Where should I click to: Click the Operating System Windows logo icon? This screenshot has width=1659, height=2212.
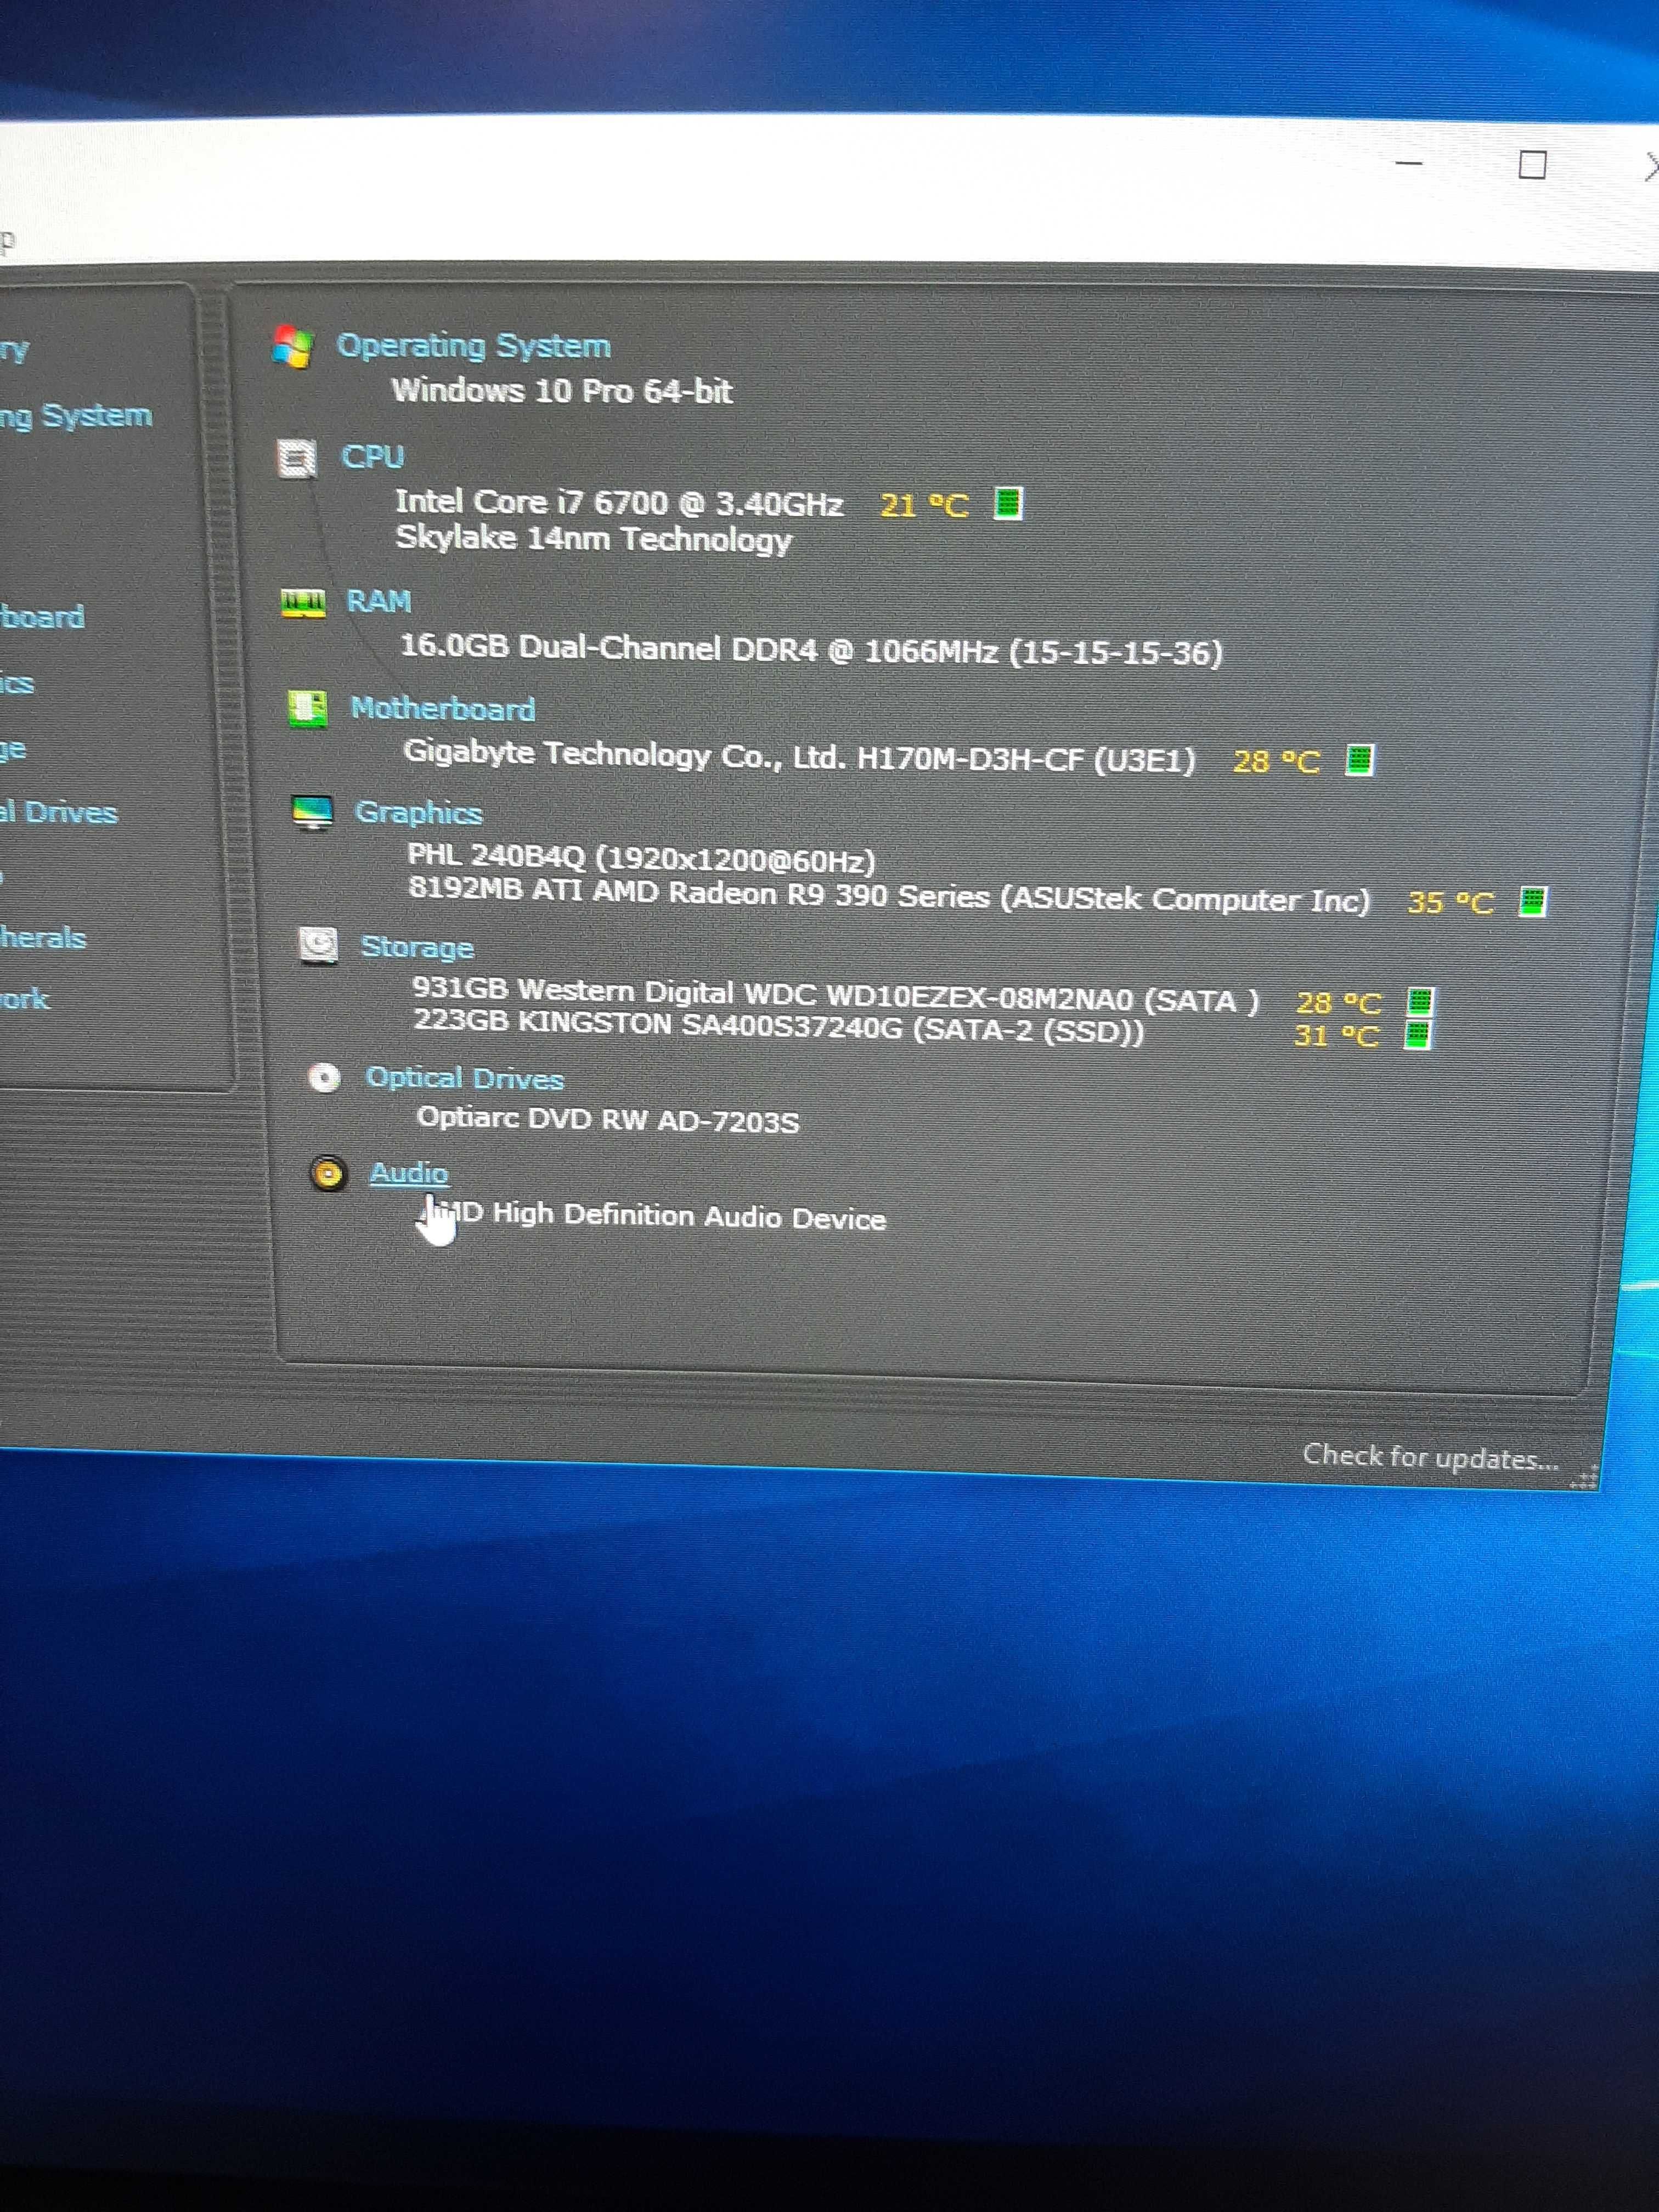tap(293, 347)
